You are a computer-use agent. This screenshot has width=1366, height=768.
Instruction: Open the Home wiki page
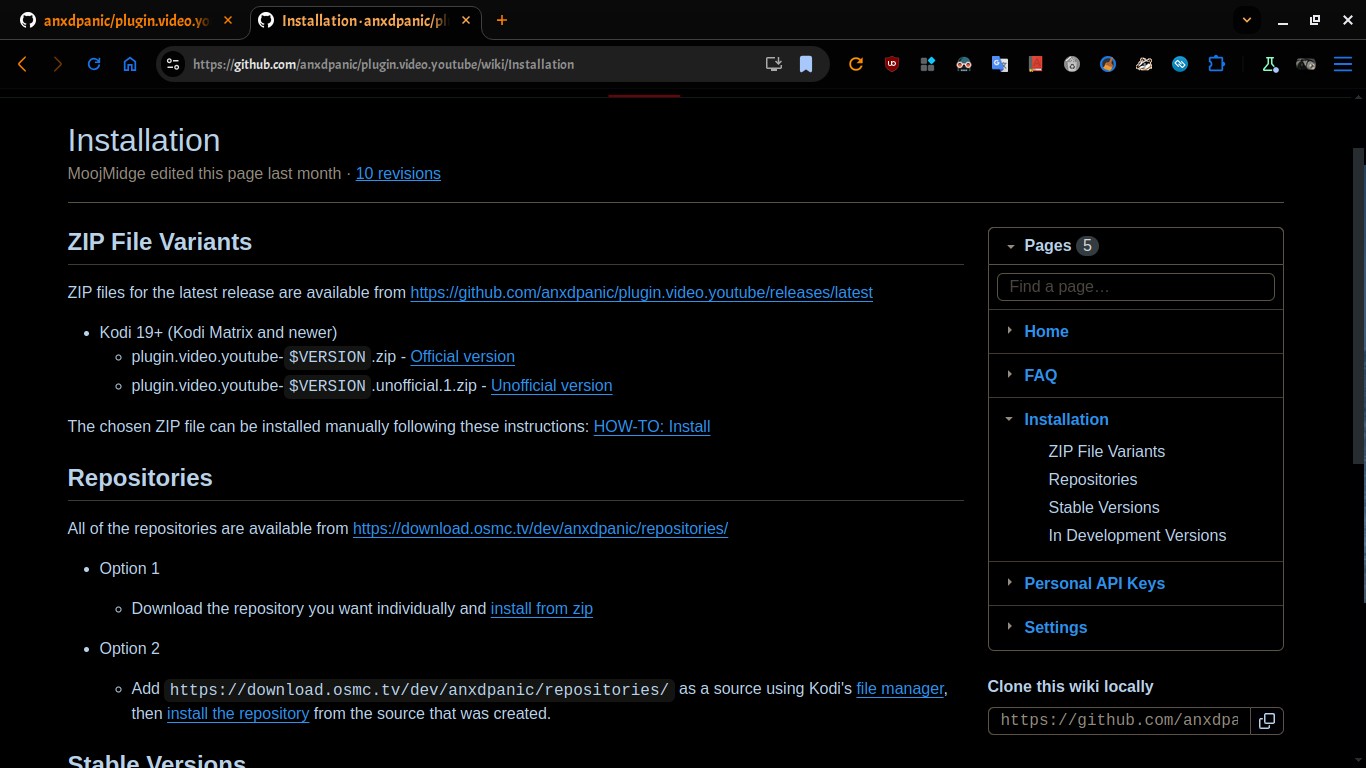coord(1046,331)
